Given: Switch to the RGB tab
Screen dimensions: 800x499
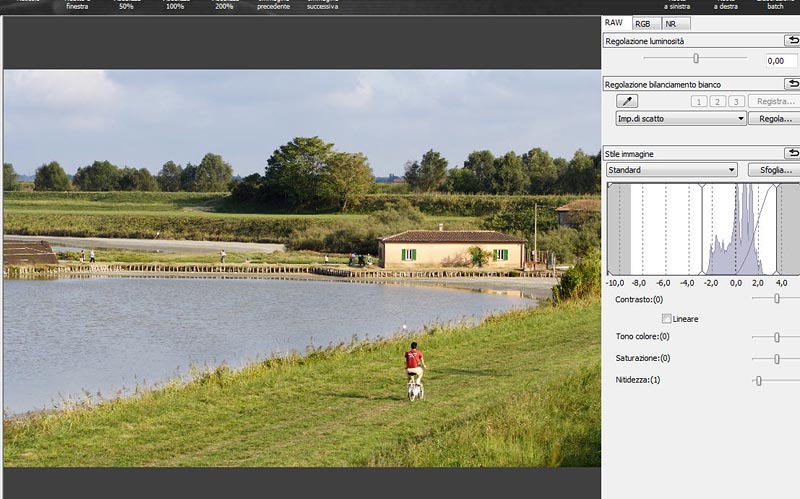Looking at the screenshot, I should coord(643,23).
